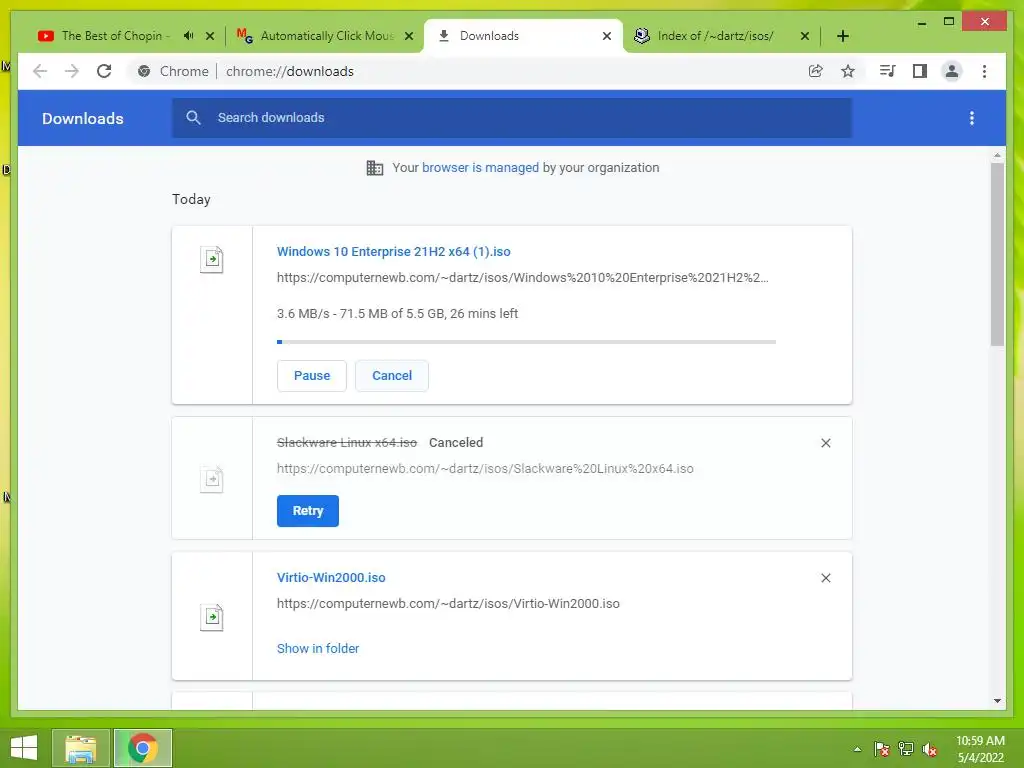Click the chrome://downloads address bar
1024x768 pixels.
[289, 71]
